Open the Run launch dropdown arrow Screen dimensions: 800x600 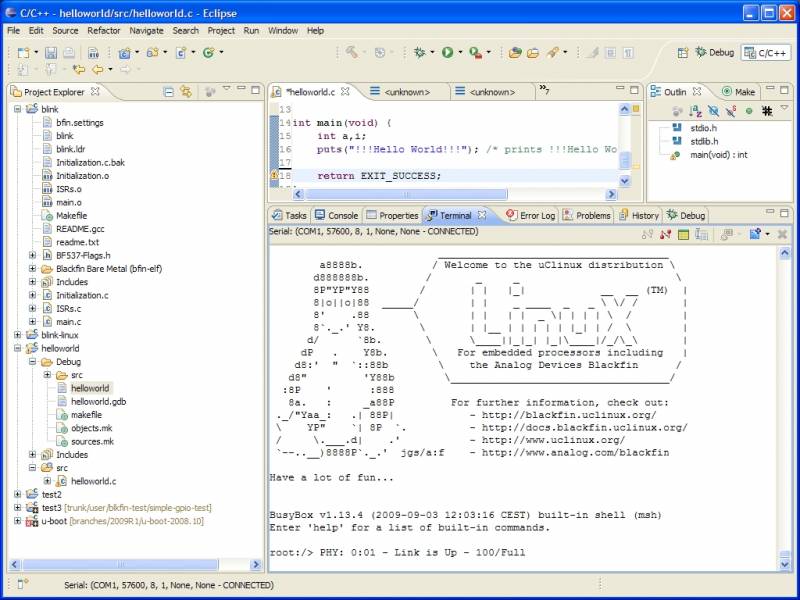[460, 52]
